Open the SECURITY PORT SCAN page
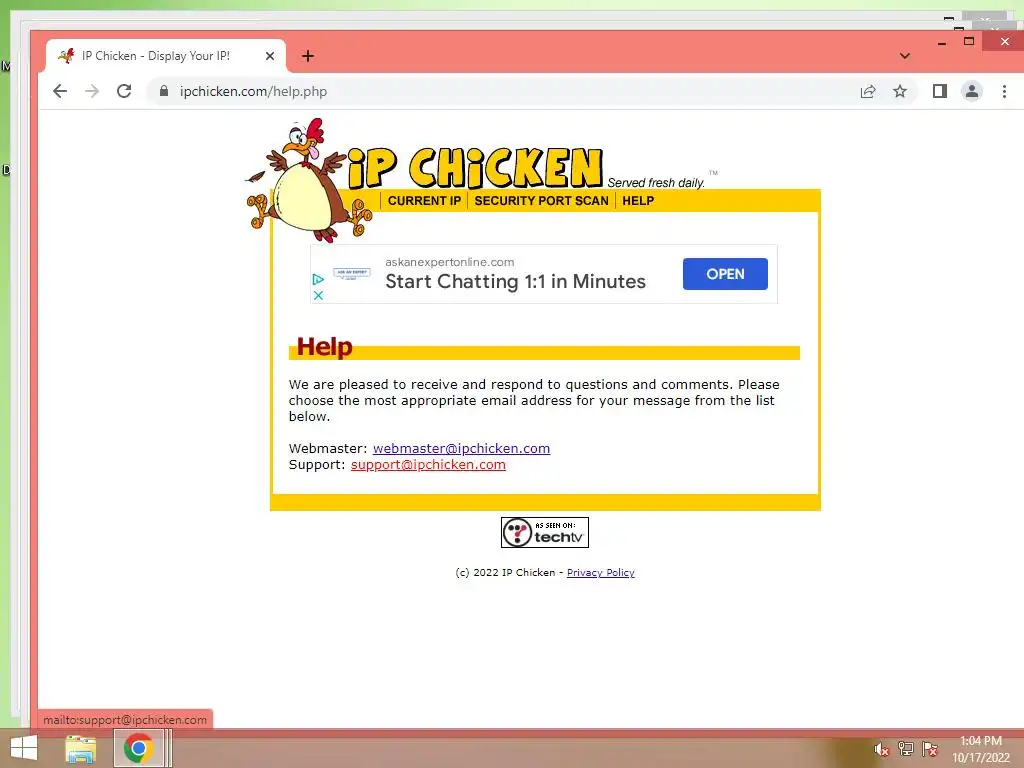This screenshot has height=768, width=1024. (x=541, y=201)
